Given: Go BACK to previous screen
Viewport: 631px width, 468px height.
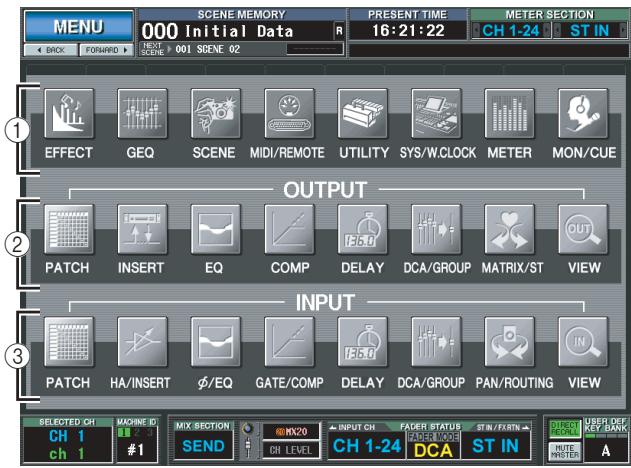Looking at the screenshot, I should pos(51,50).
